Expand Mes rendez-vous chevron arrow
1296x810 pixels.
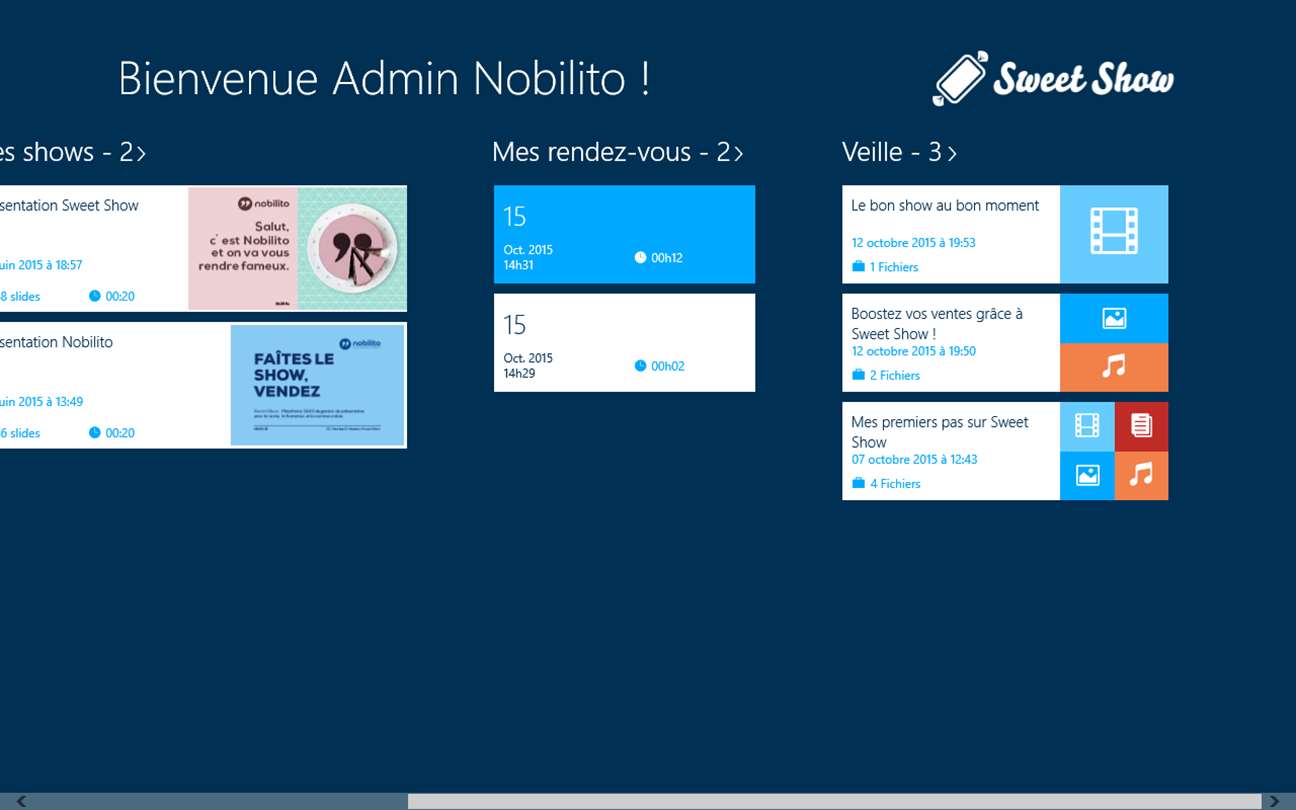coord(738,153)
